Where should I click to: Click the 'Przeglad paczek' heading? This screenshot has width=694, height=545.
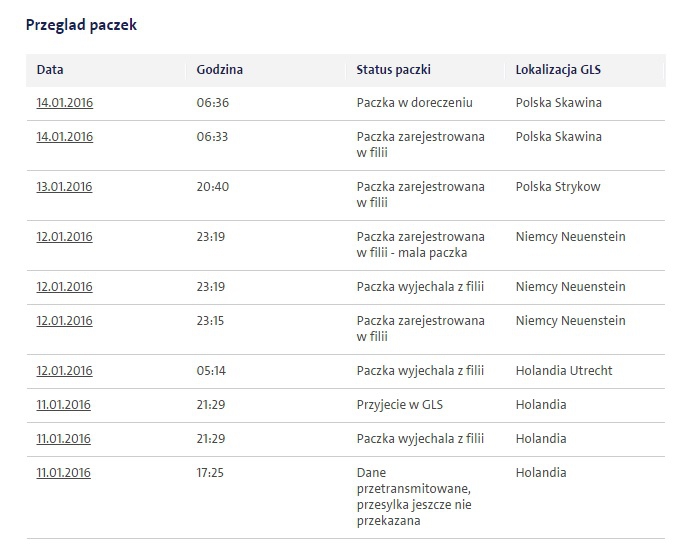(81, 25)
